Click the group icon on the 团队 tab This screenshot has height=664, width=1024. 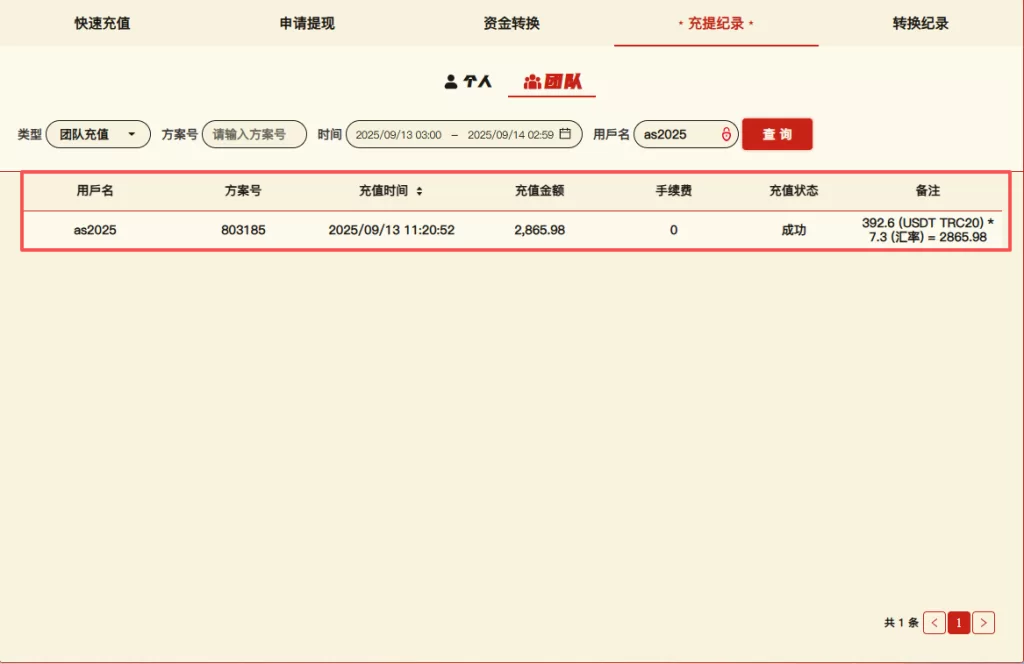point(532,82)
